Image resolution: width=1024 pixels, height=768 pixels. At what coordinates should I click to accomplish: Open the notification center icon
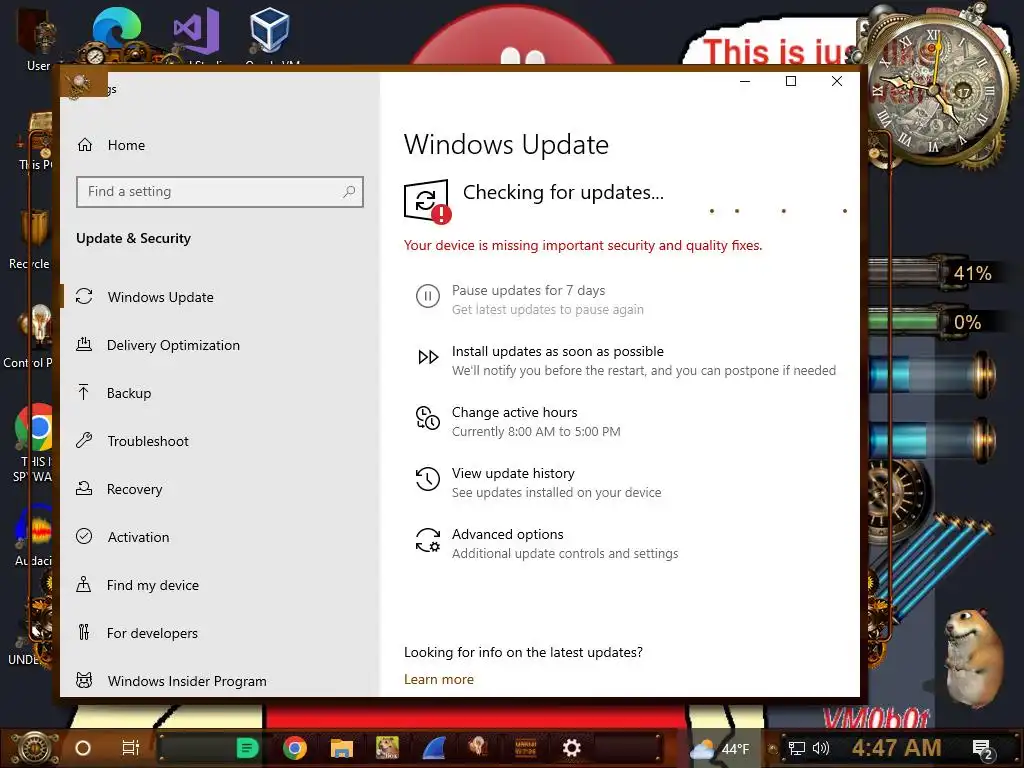(x=982, y=750)
